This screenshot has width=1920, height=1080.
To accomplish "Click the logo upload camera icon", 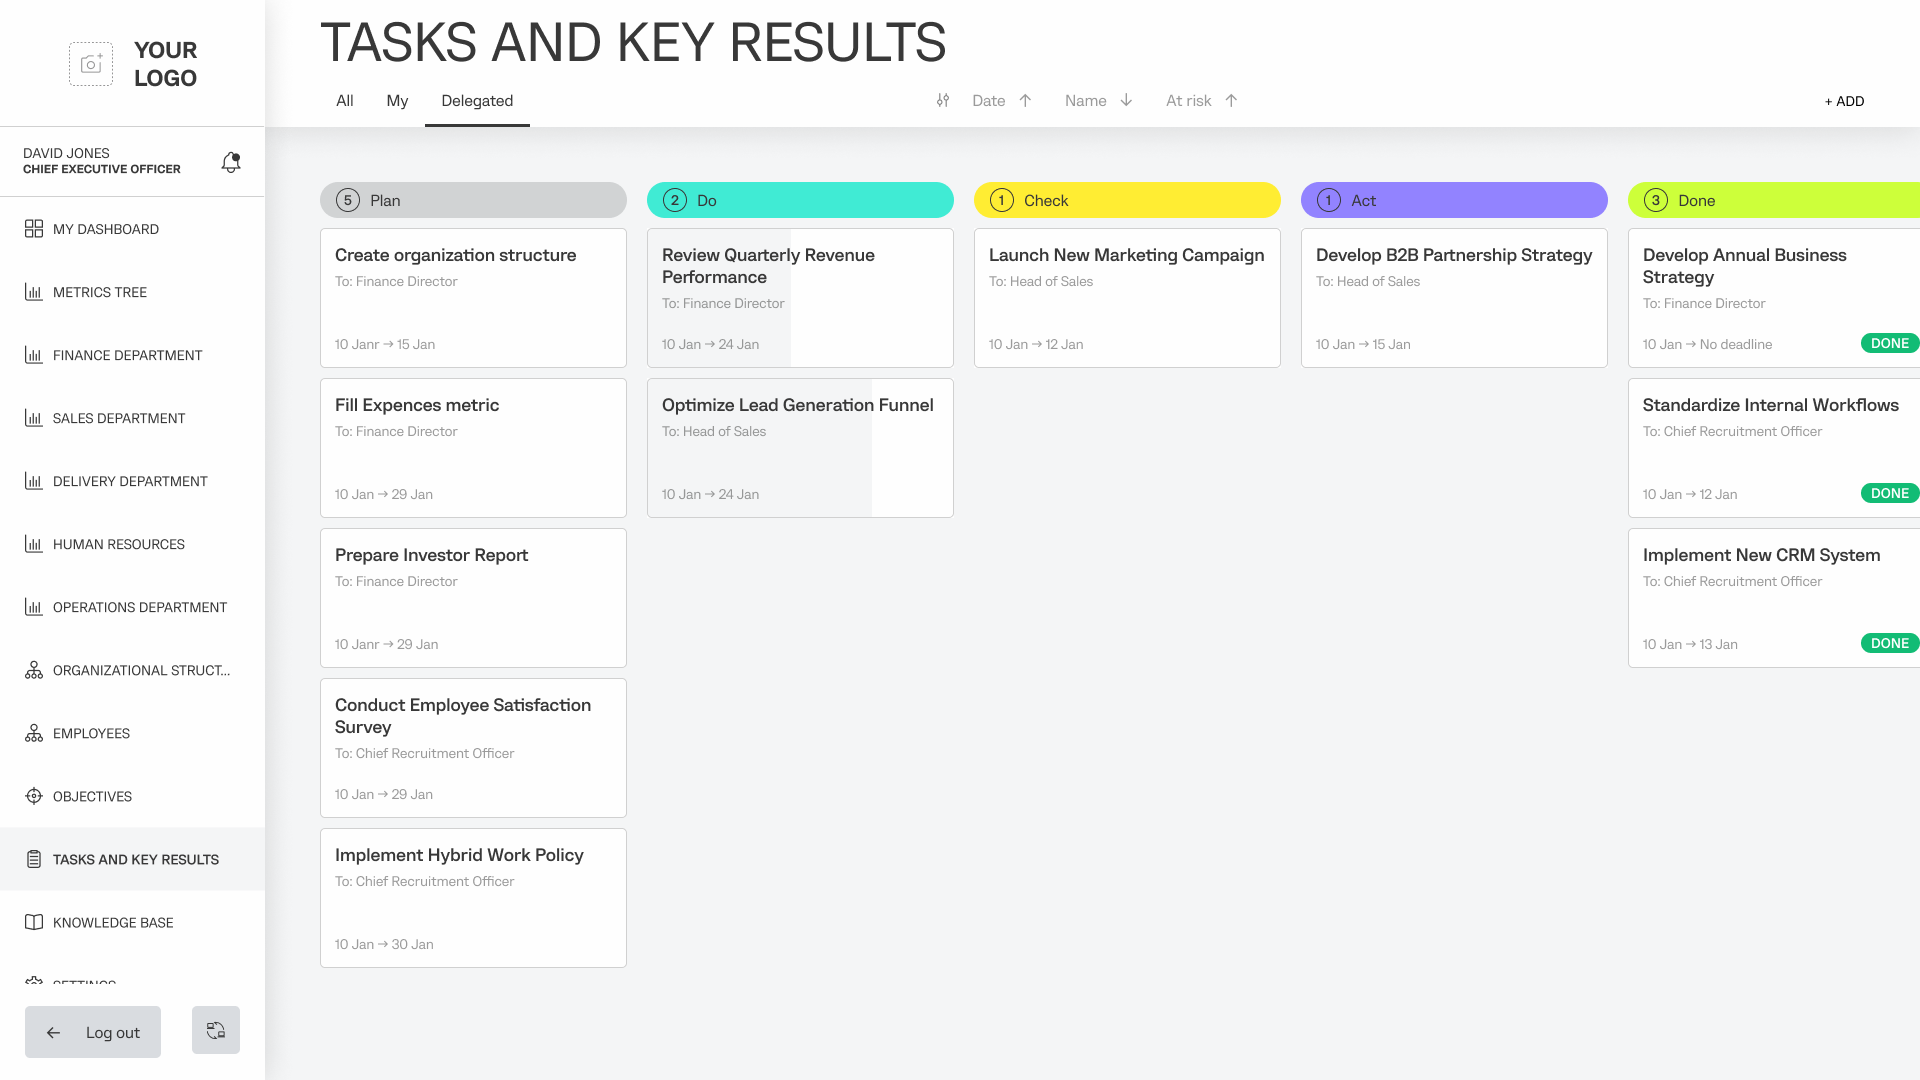I will [91, 64].
